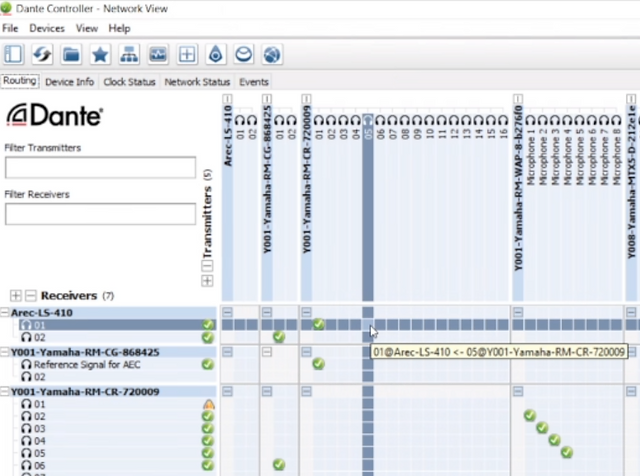
Task: Click the Arec-LS-410 transmitter device name
Action: (228, 136)
